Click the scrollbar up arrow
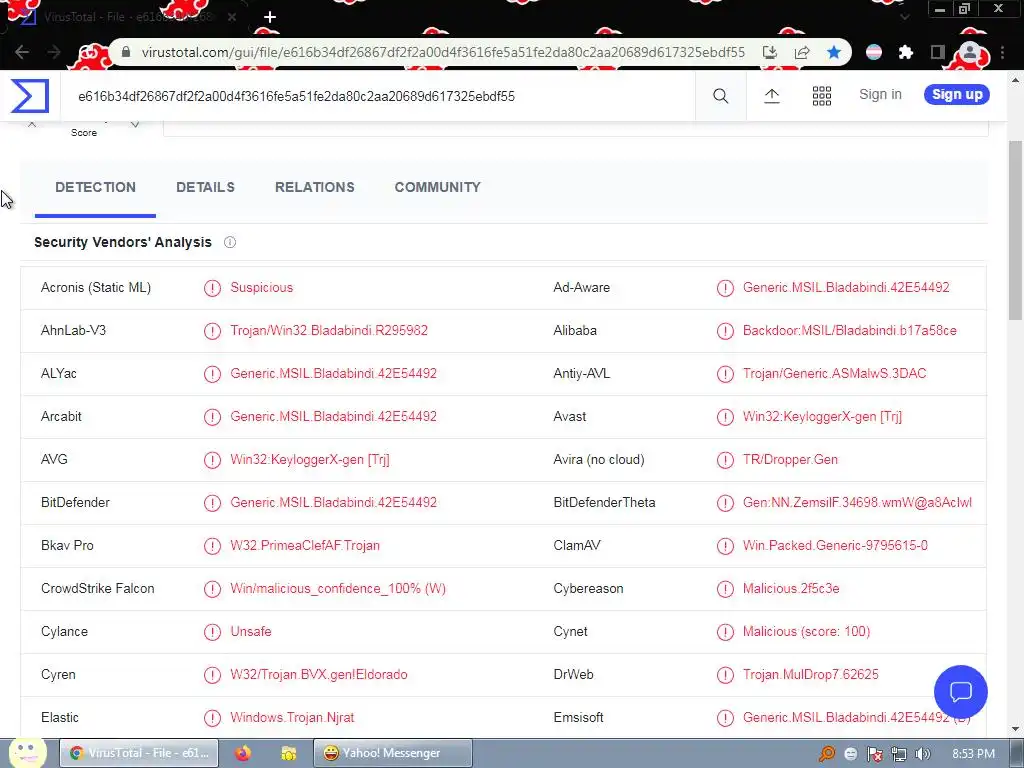This screenshot has width=1024, height=768. tap(1016, 80)
